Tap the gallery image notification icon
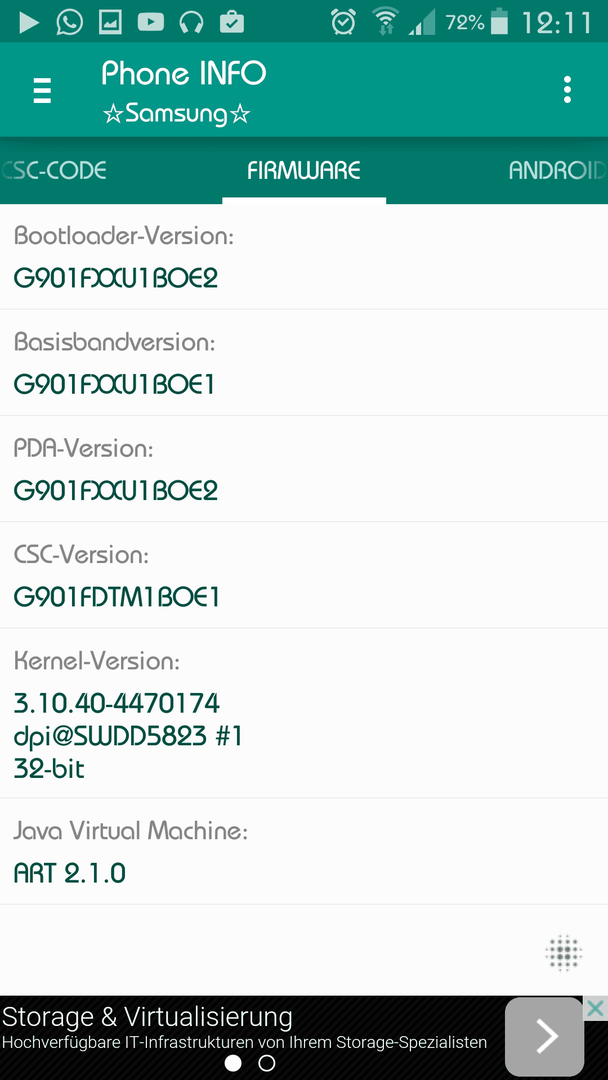The width and height of the screenshot is (608, 1080). coord(110,23)
